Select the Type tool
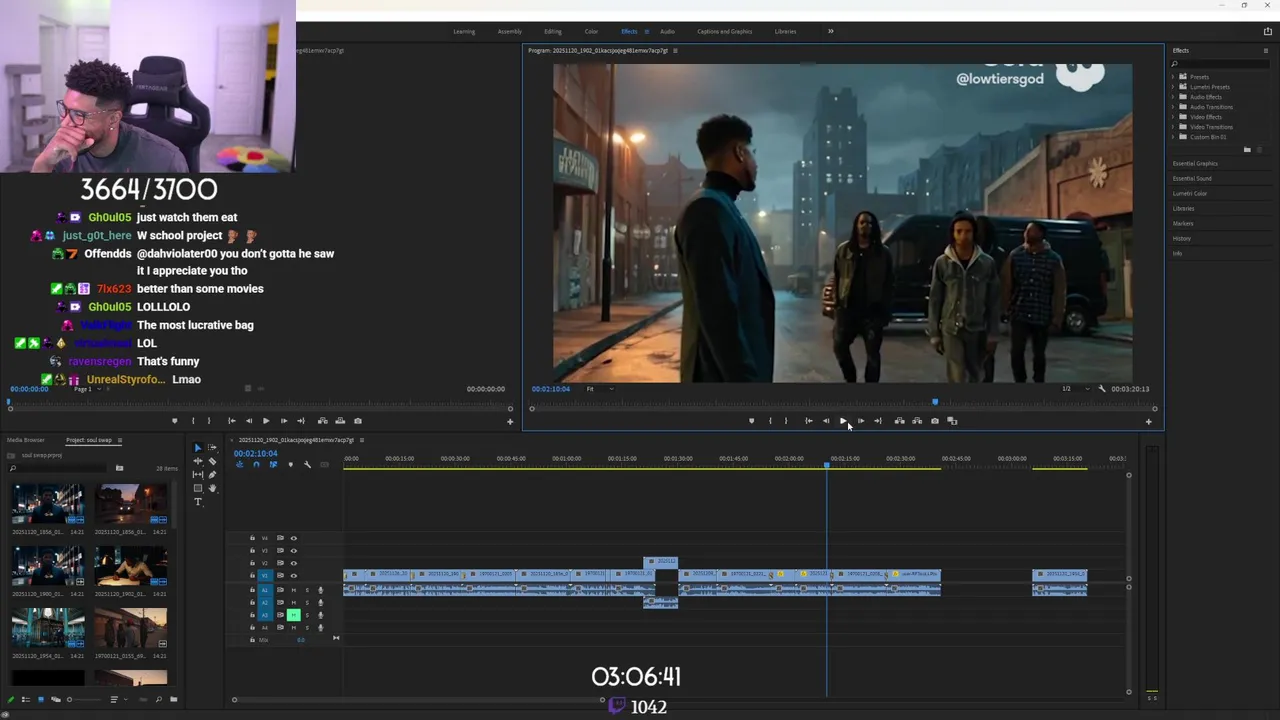 click(x=198, y=502)
